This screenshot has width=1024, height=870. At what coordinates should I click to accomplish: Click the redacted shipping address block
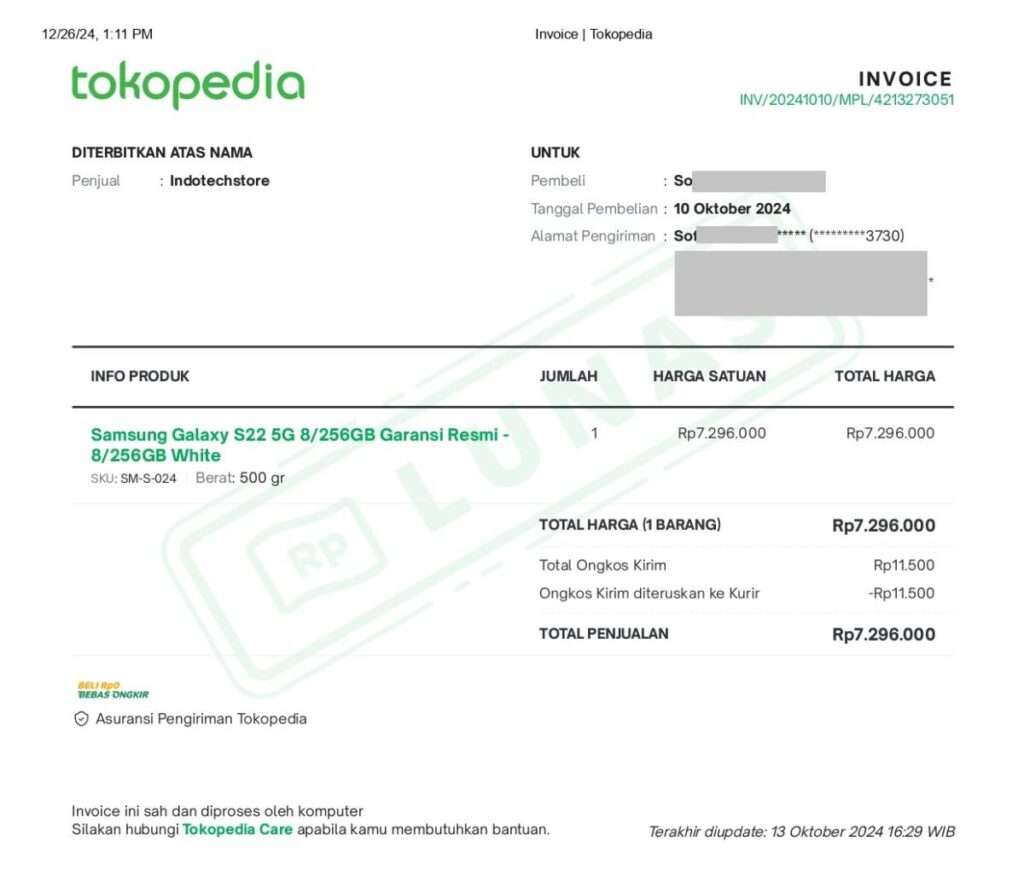[x=800, y=283]
